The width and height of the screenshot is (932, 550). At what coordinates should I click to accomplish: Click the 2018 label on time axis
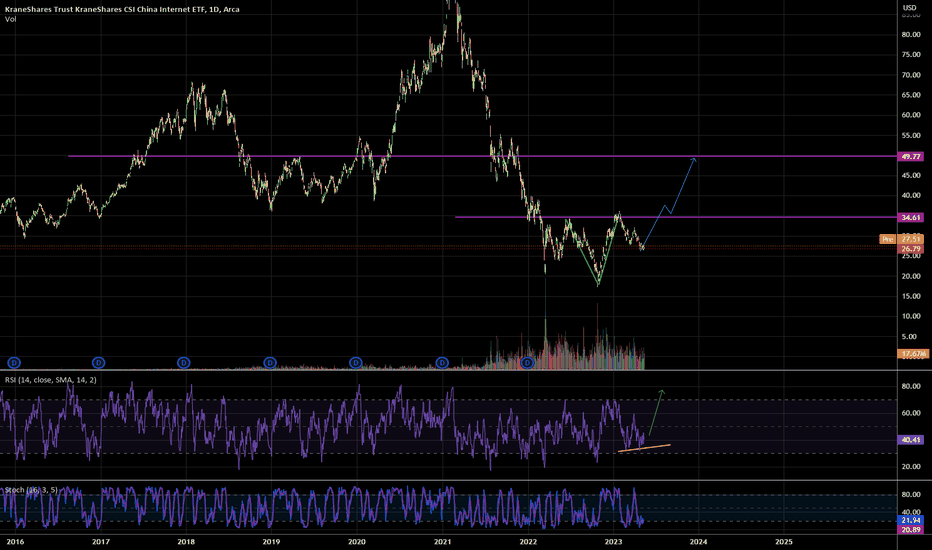tap(186, 542)
